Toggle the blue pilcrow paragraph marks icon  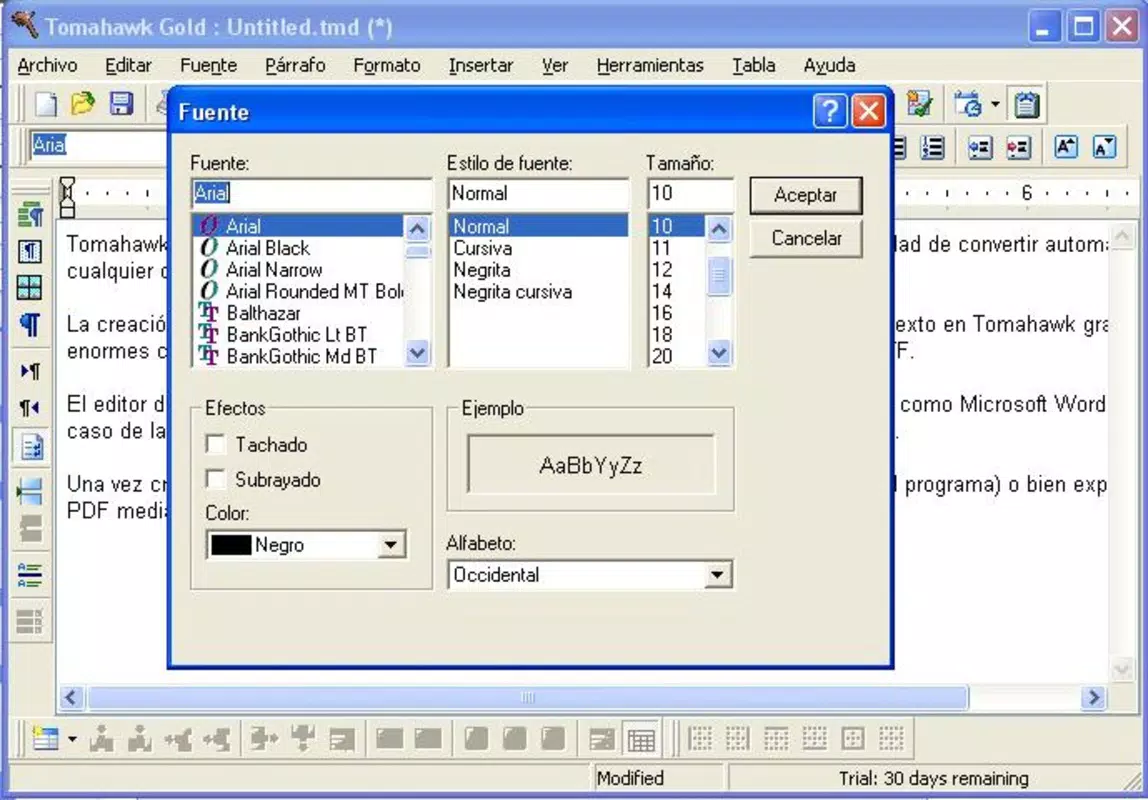(x=30, y=324)
